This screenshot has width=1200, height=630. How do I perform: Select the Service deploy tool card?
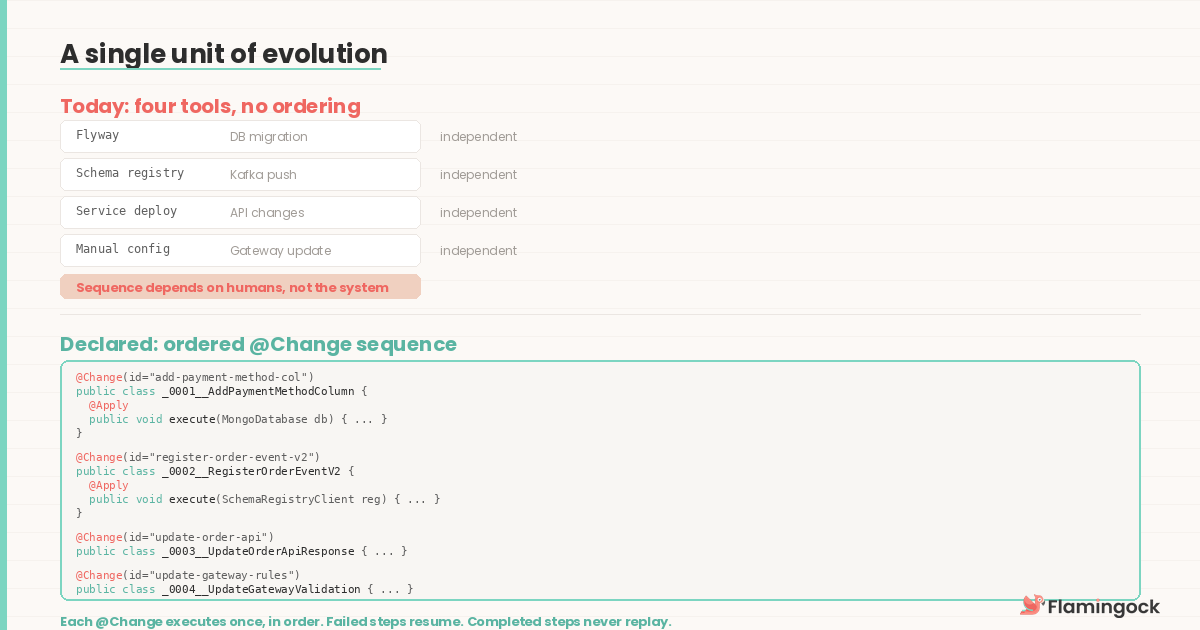(x=240, y=212)
